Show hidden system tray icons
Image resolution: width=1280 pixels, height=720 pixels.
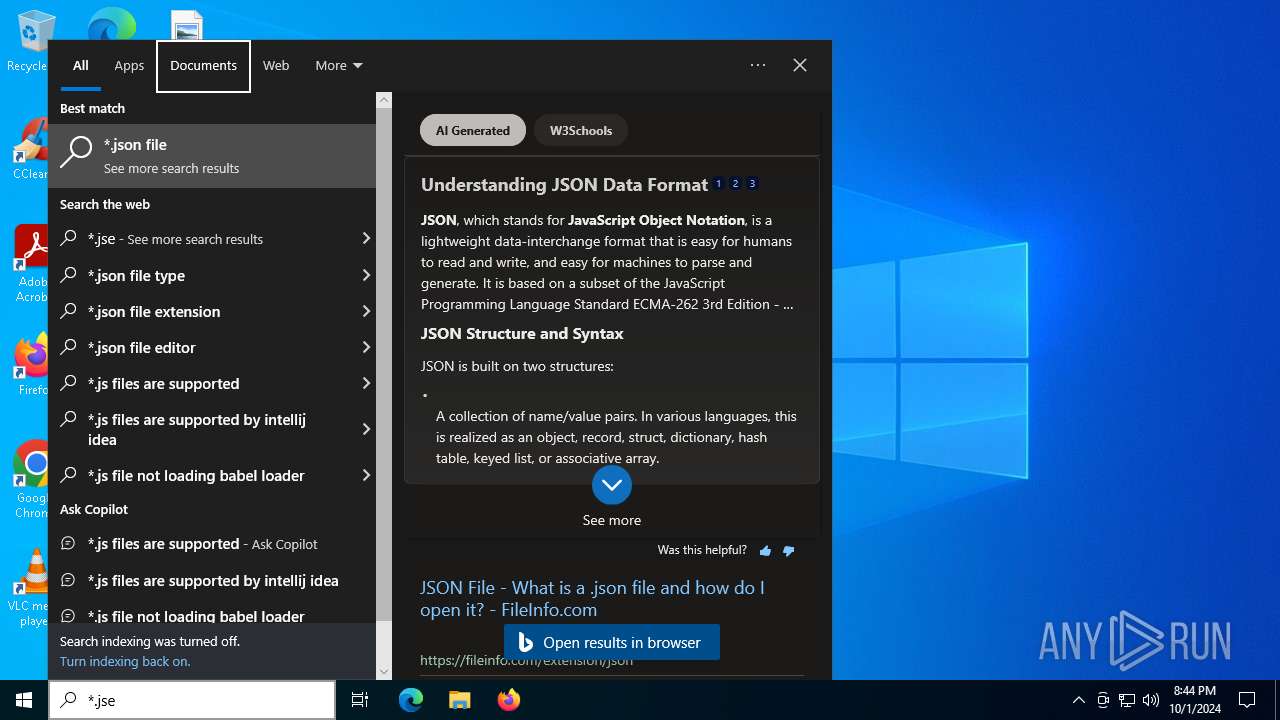coord(1078,700)
